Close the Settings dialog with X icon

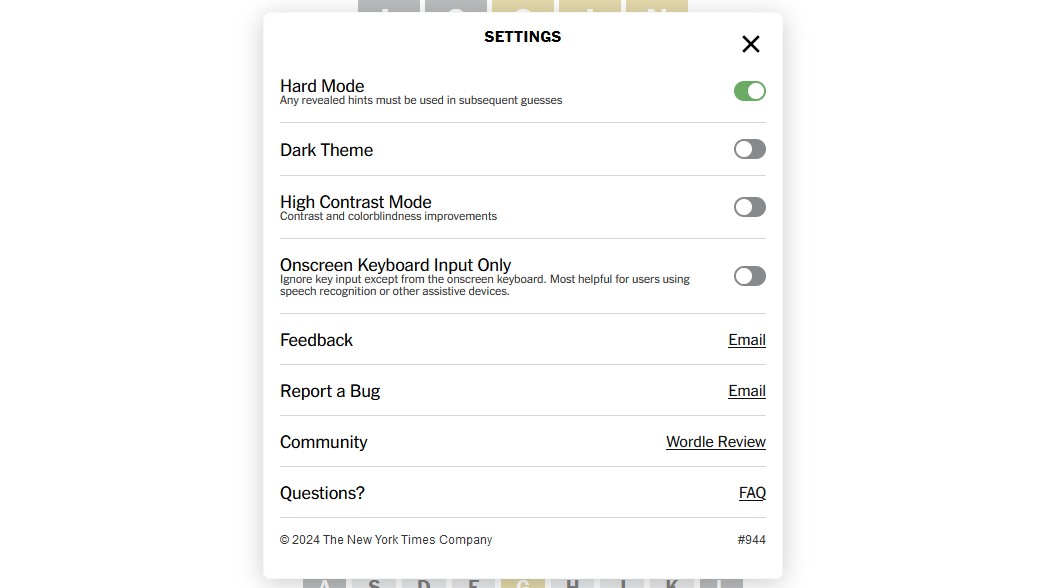750,44
